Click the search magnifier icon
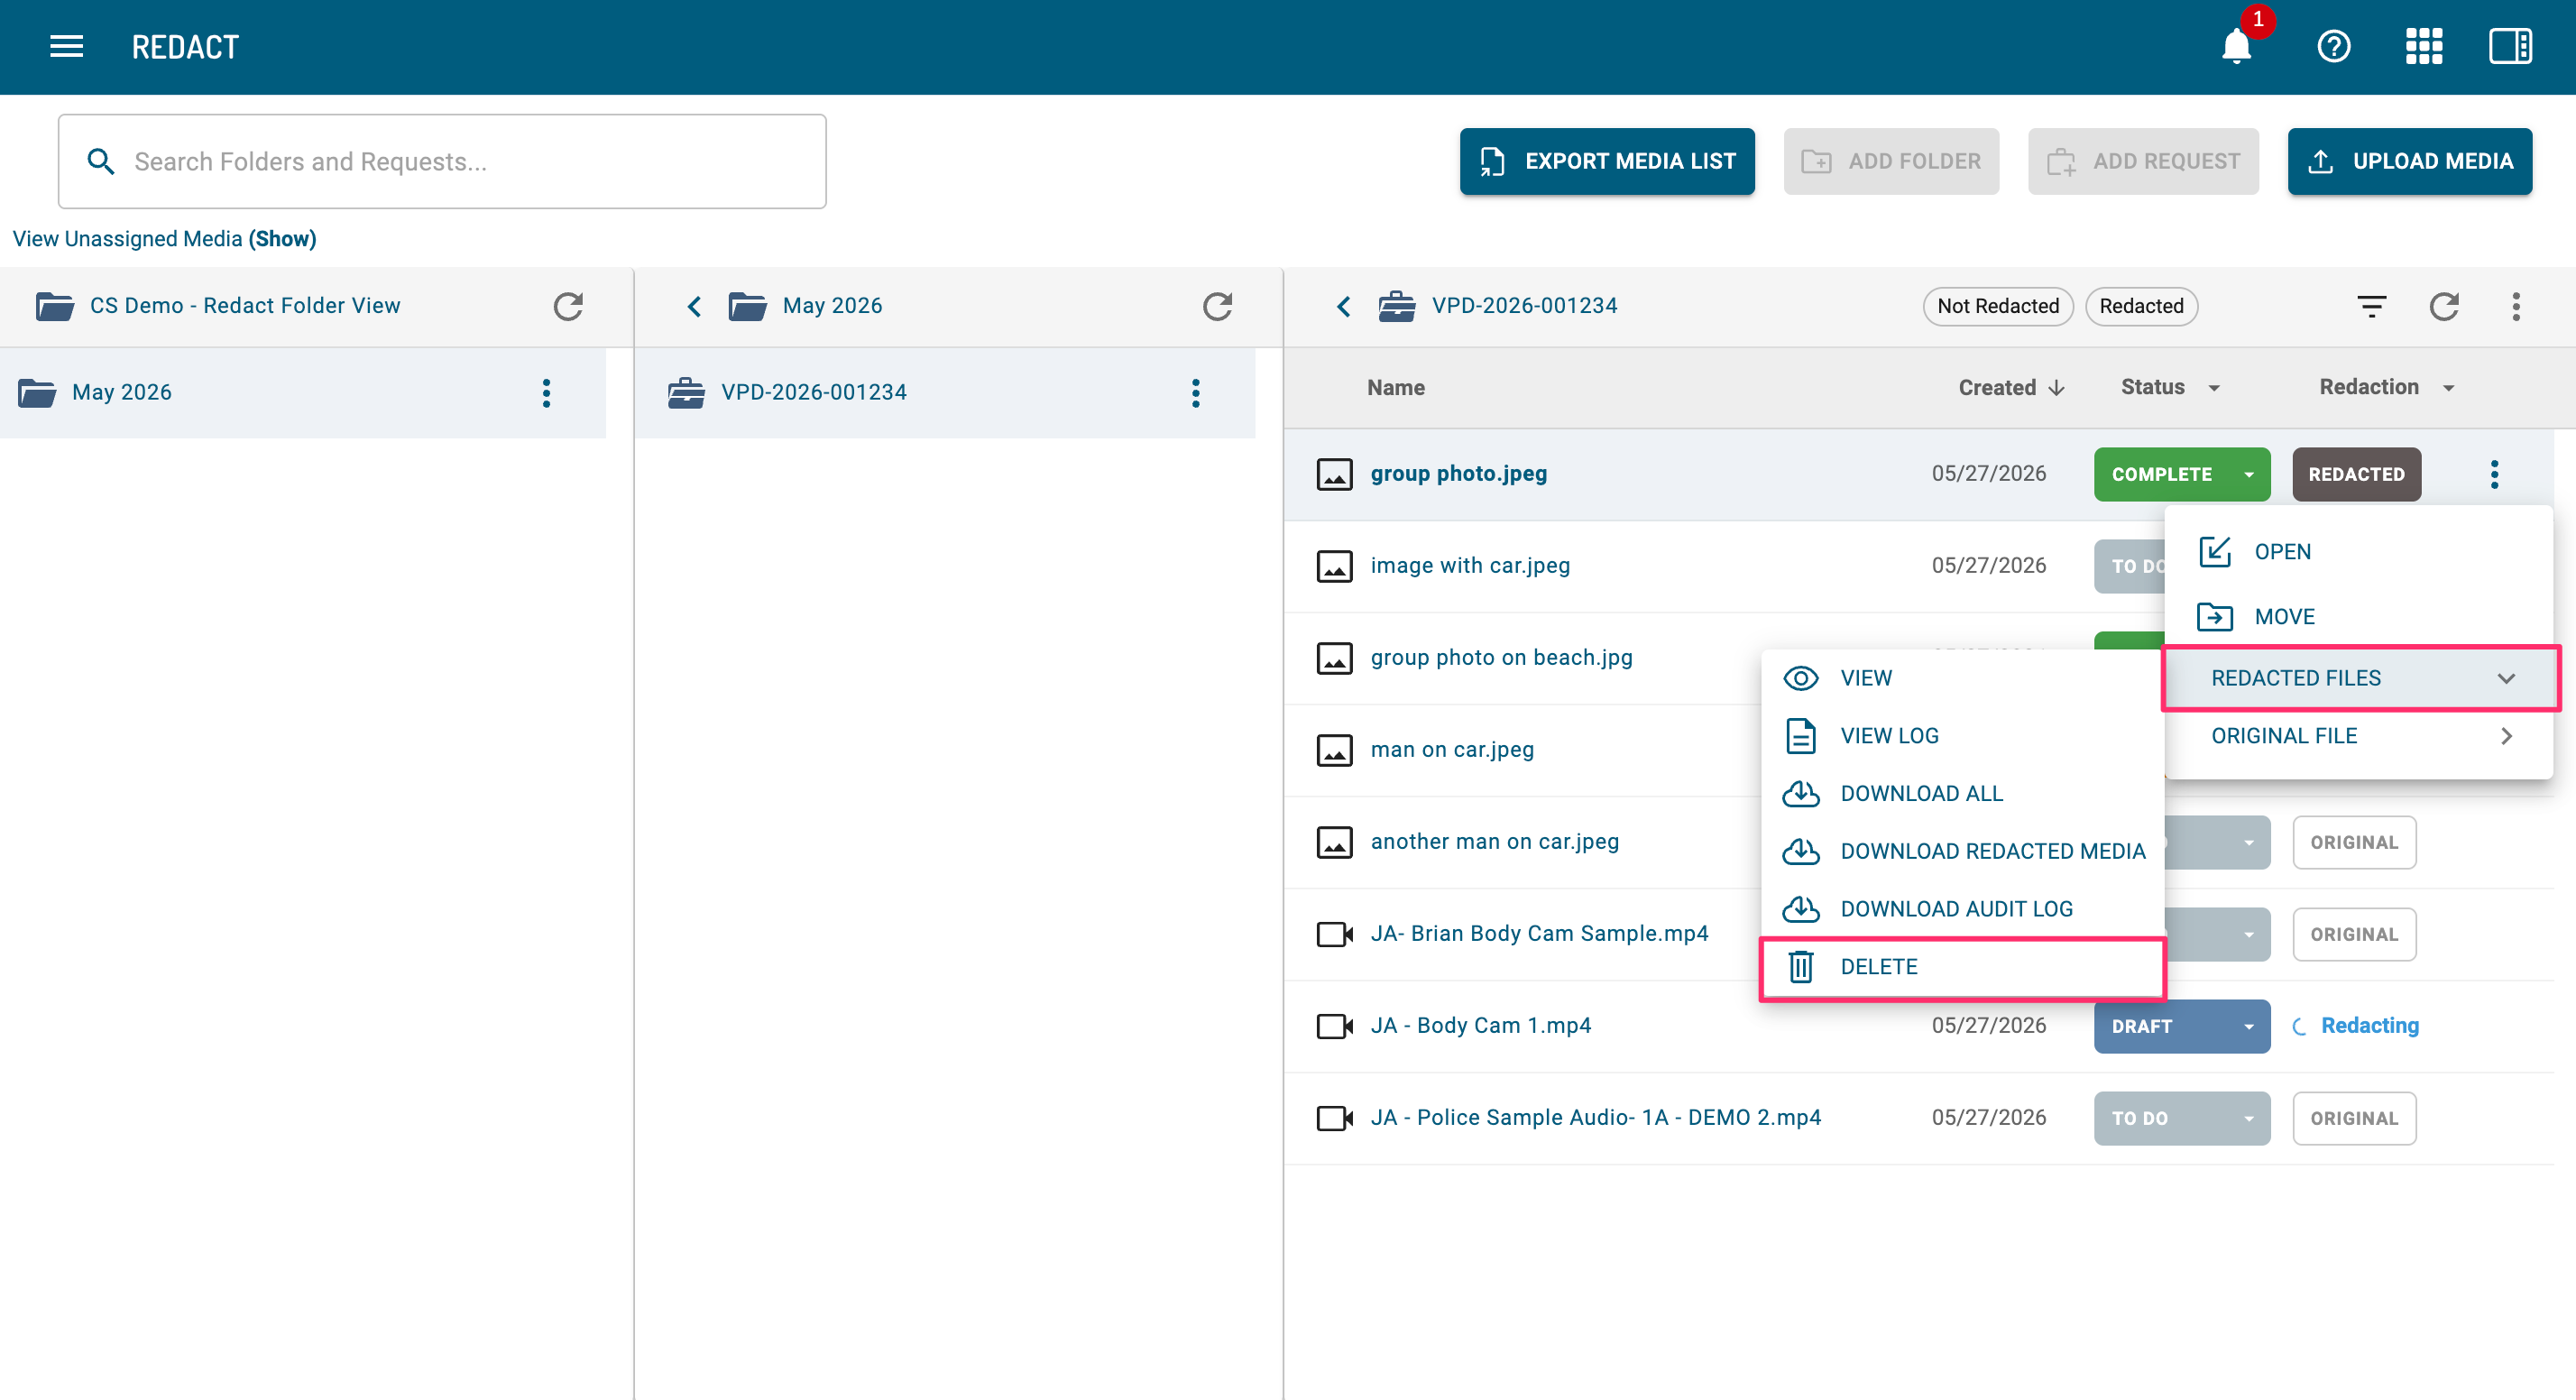This screenshot has width=2576, height=1400. point(100,161)
